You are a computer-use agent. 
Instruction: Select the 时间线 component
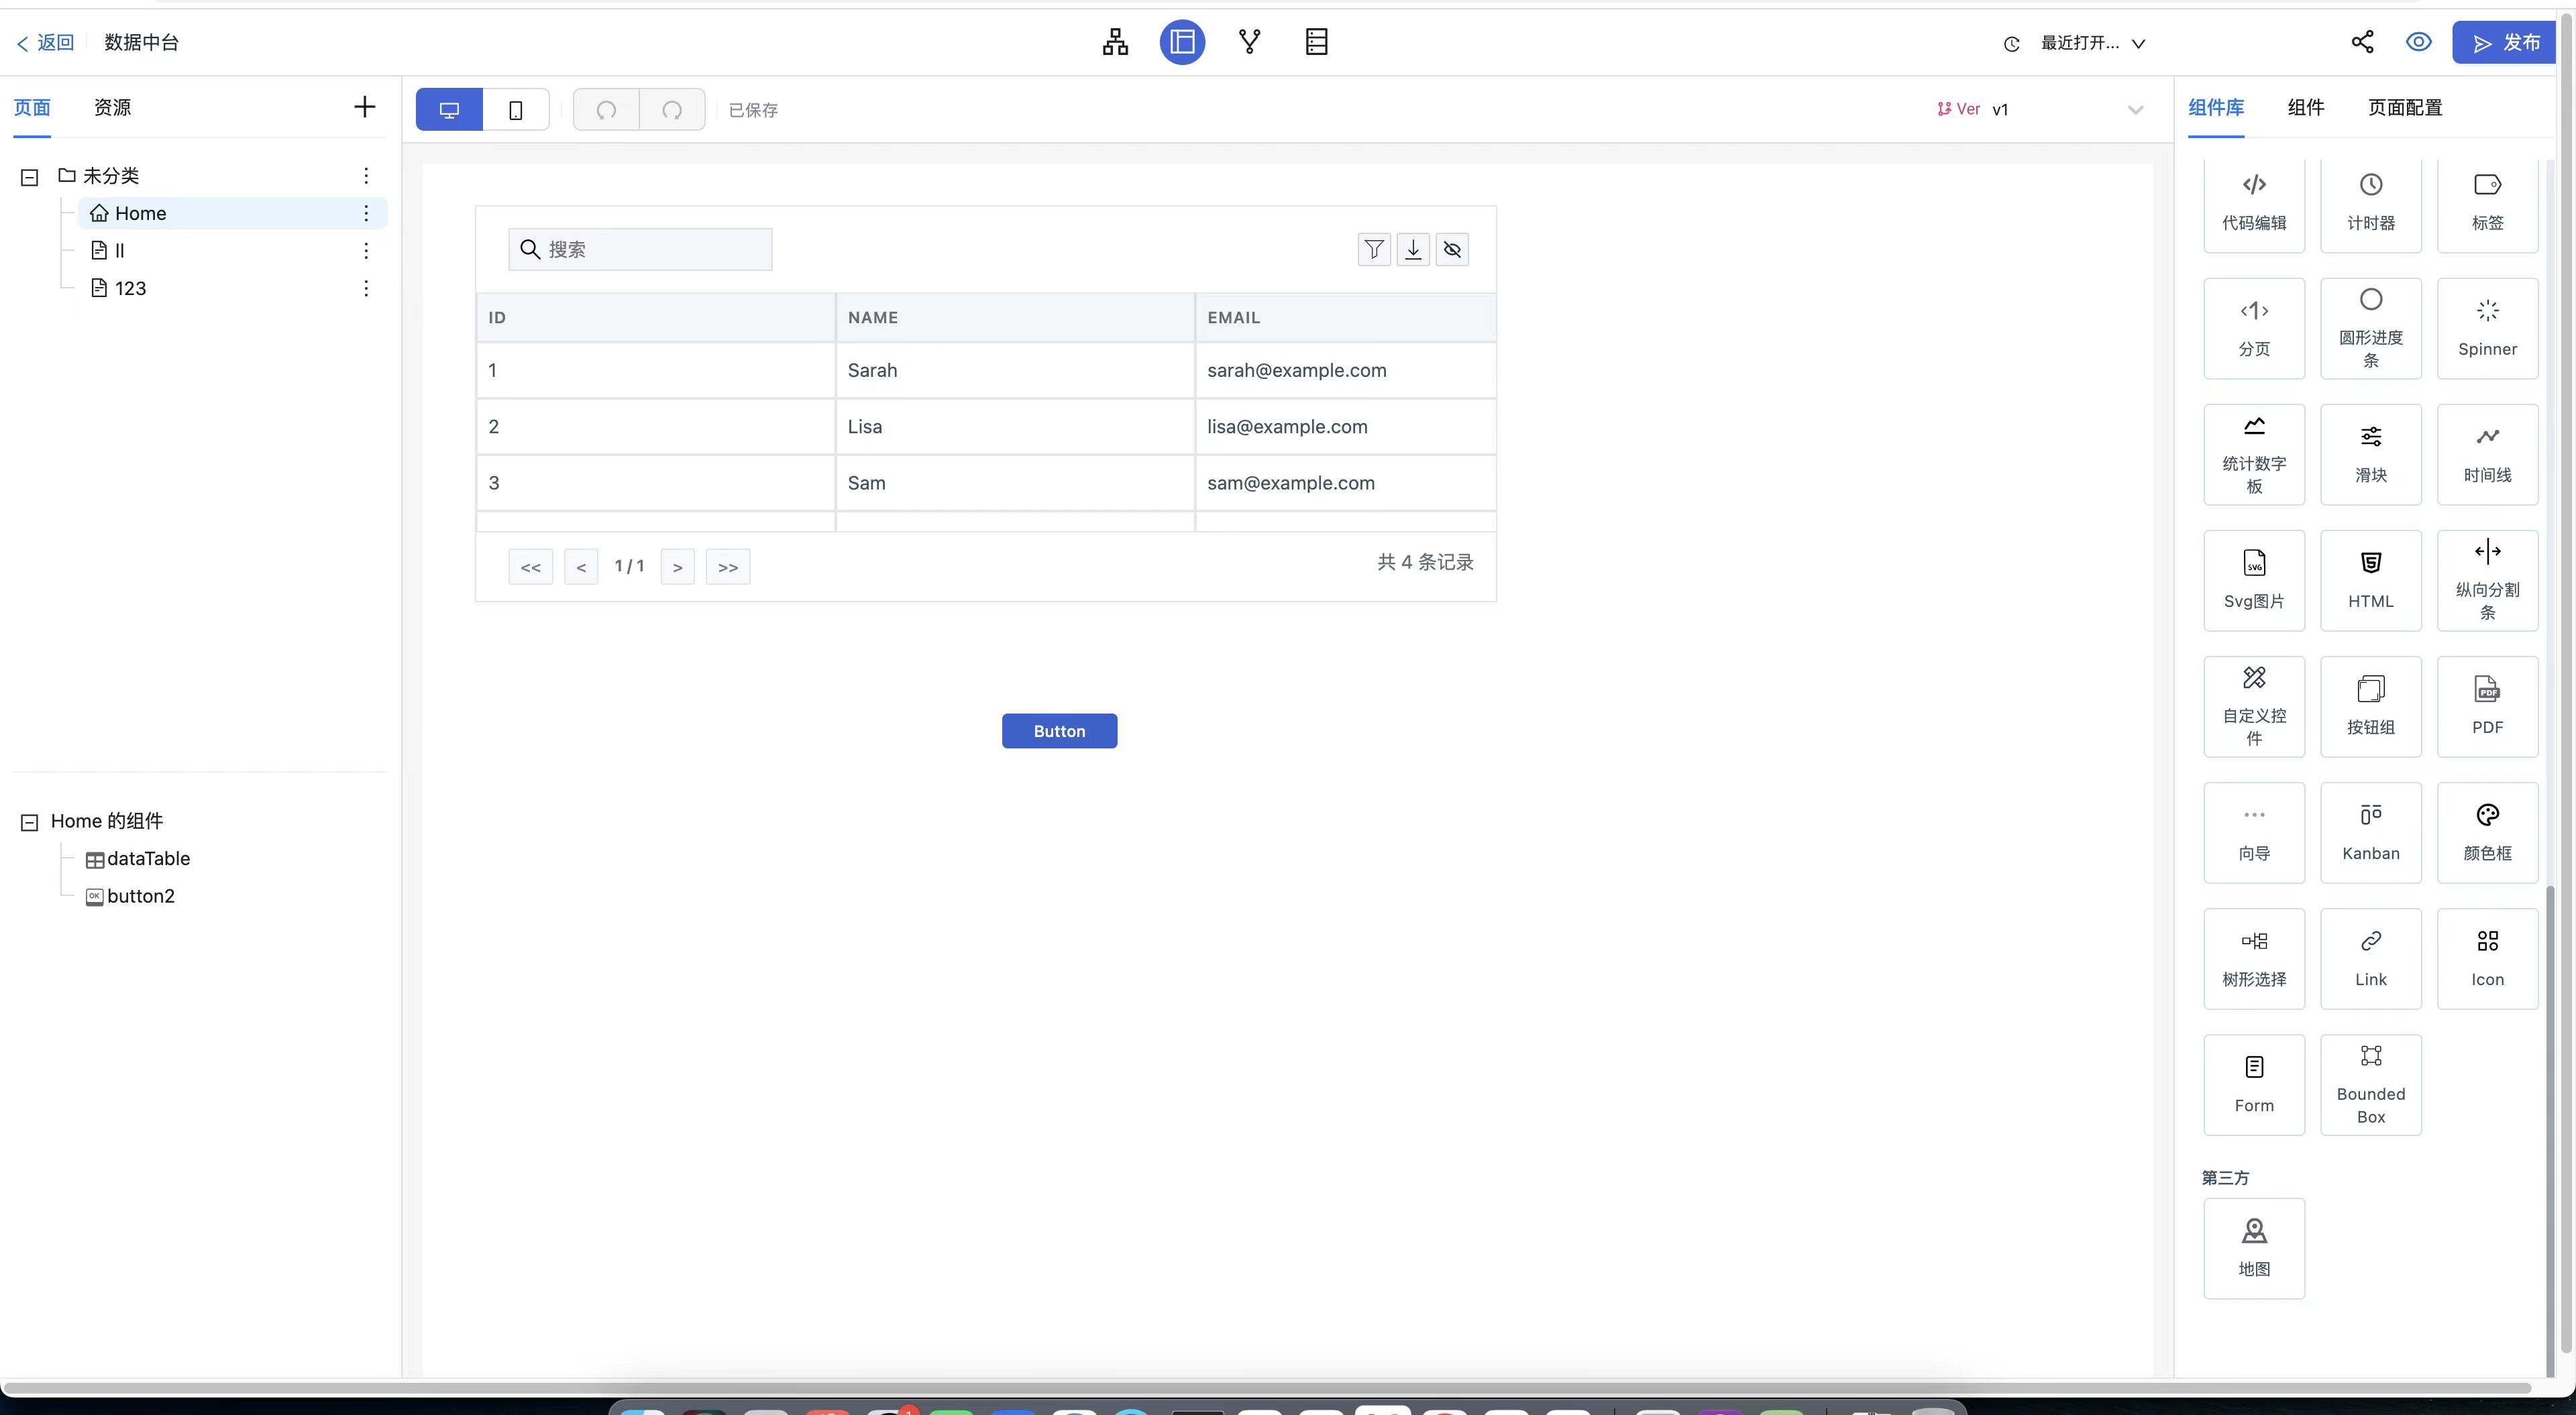[2487, 454]
